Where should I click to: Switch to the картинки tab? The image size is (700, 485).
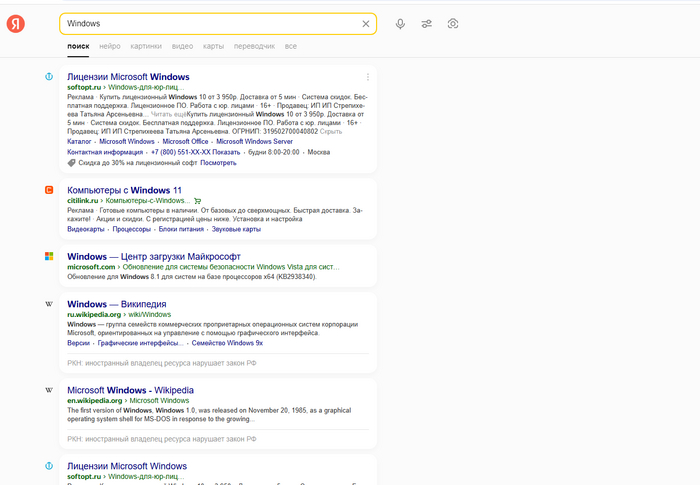pyautogui.click(x=146, y=46)
